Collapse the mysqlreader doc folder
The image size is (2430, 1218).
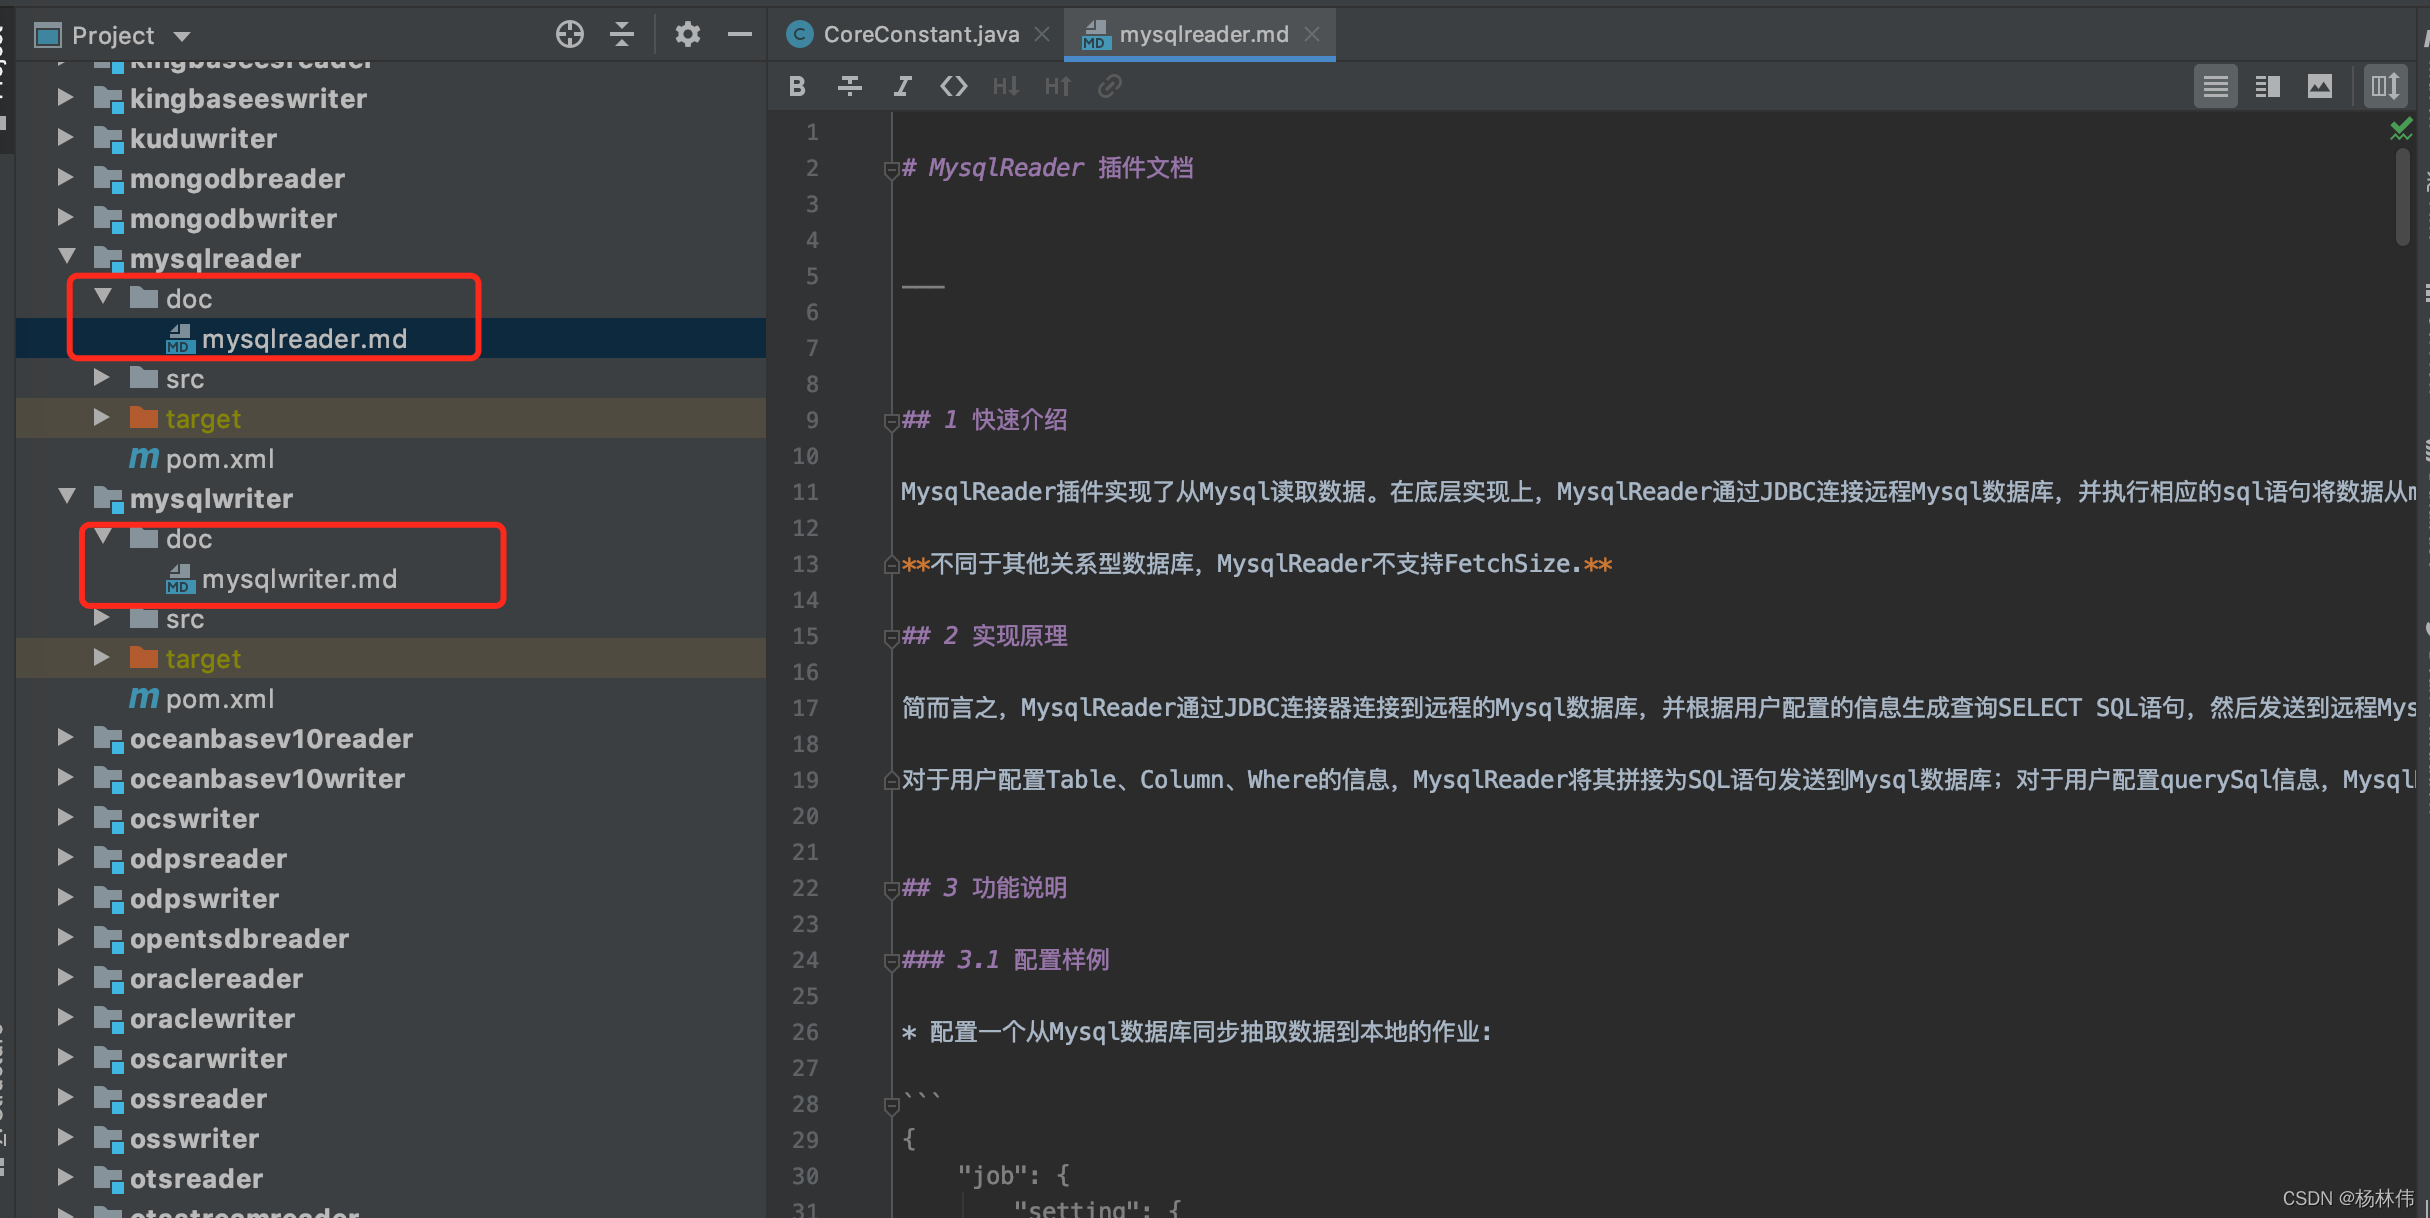pos(102,297)
